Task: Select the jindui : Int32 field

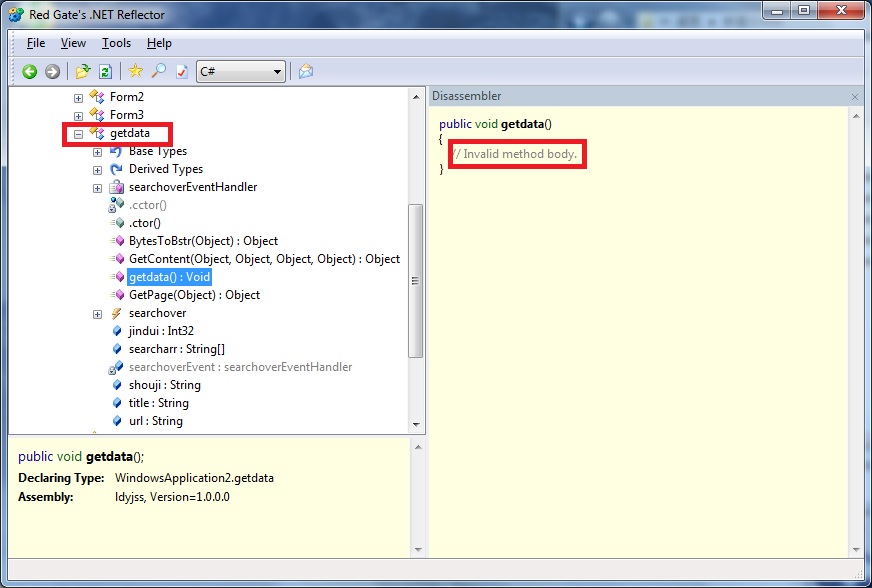Action: coord(161,331)
